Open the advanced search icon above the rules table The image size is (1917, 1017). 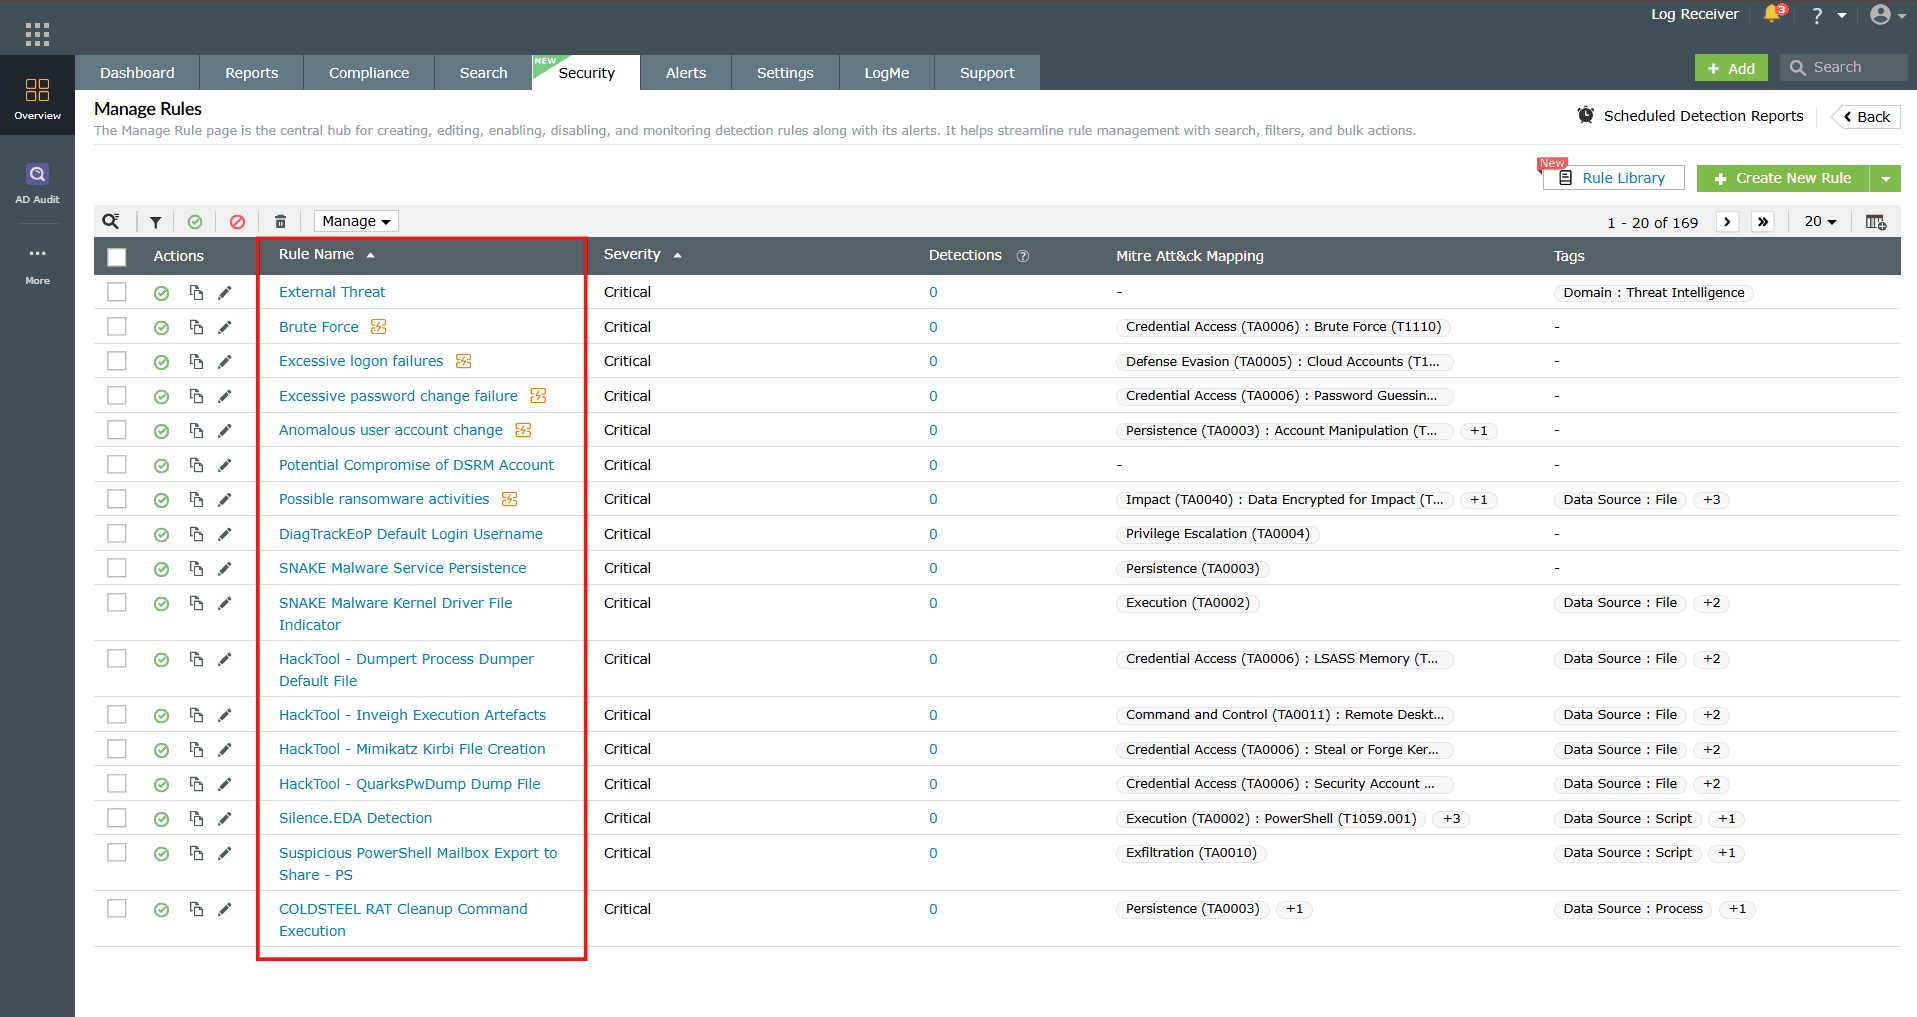(111, 221)
